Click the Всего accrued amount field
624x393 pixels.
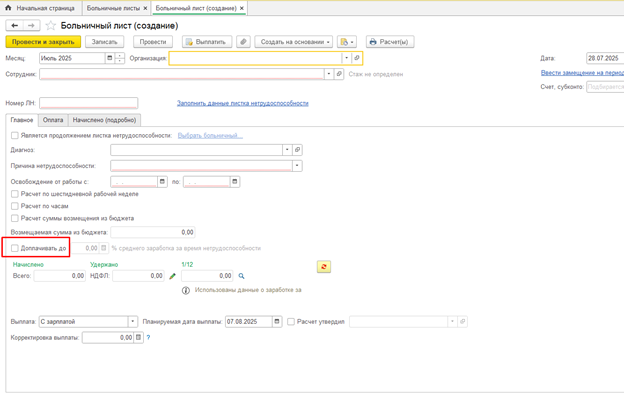click(x=59, y=276)
